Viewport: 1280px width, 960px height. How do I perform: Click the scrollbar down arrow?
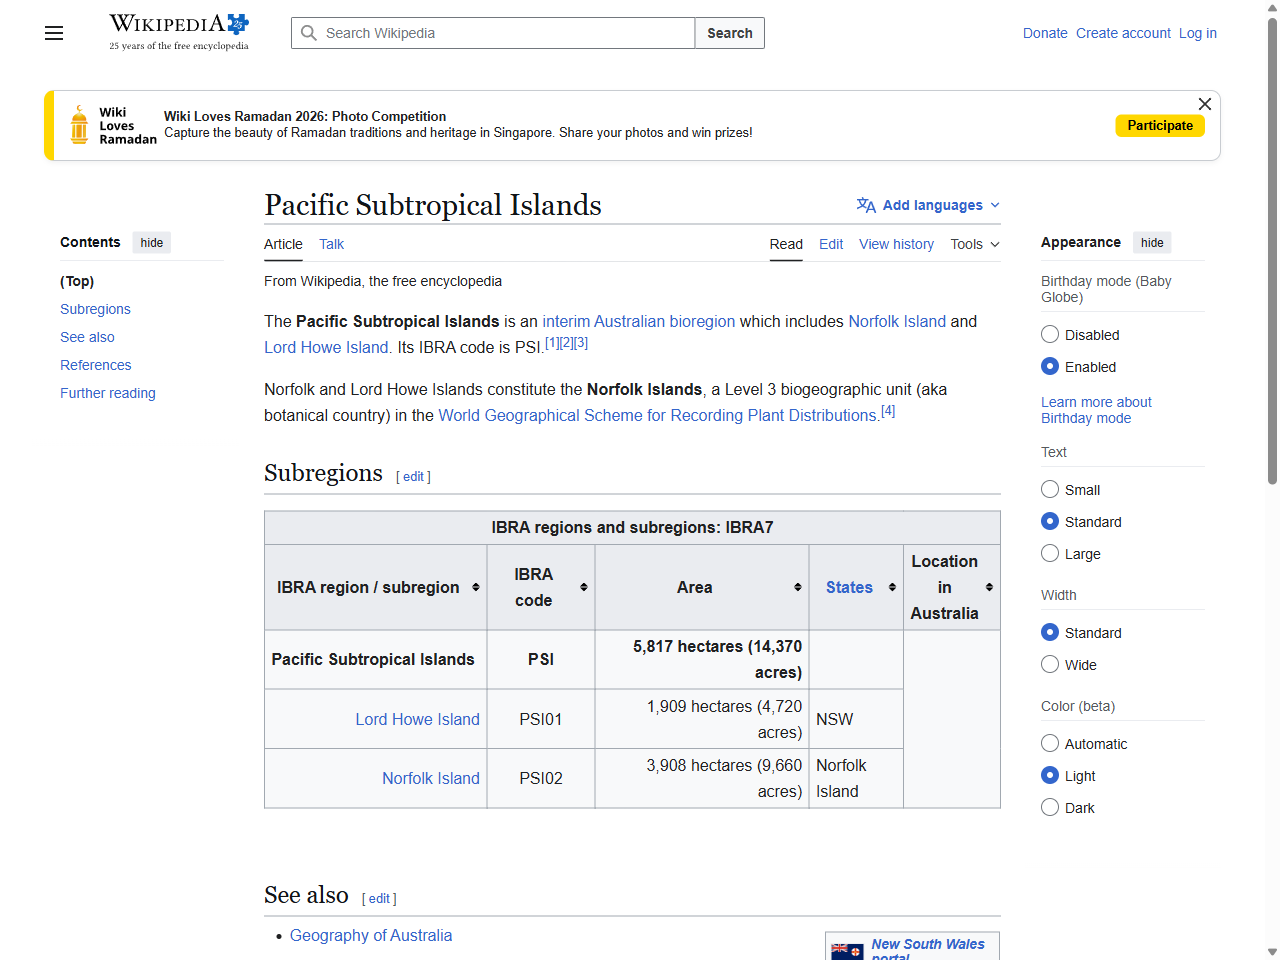pyautogui.click(x=1272, y=952)
